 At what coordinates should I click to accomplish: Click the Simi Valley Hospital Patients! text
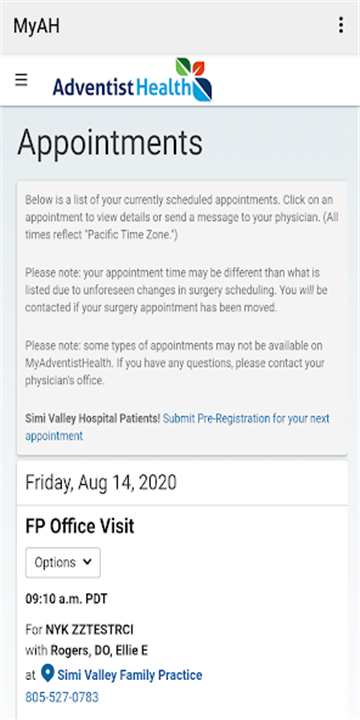93,418
